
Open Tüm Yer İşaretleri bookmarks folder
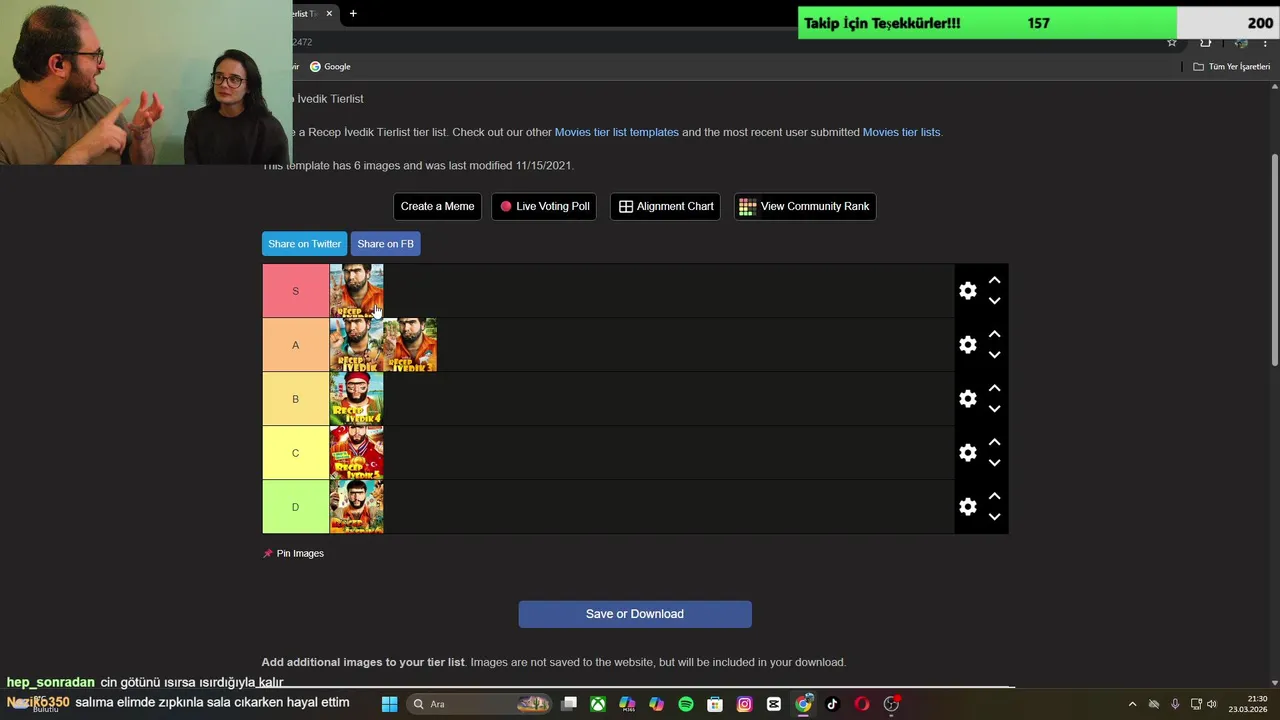[1231, 67]
